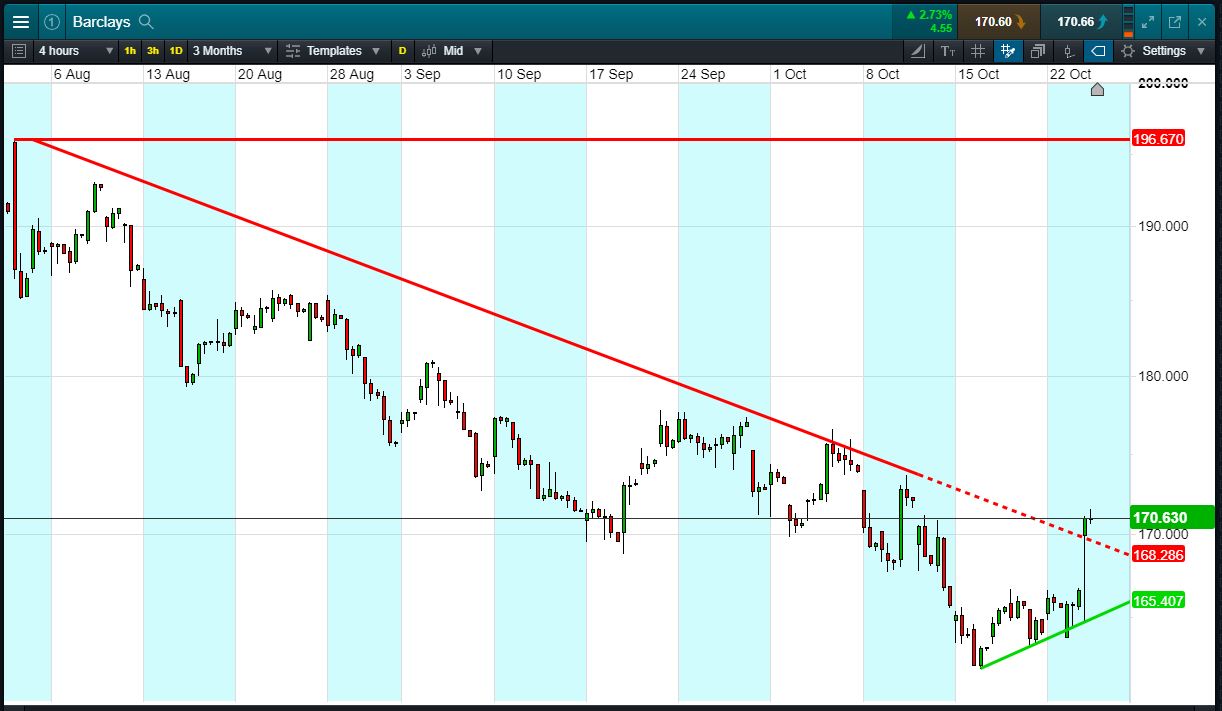Click the 6 Aug date label
Viewport: 1222px width, 711px height.
click(72, 74)
